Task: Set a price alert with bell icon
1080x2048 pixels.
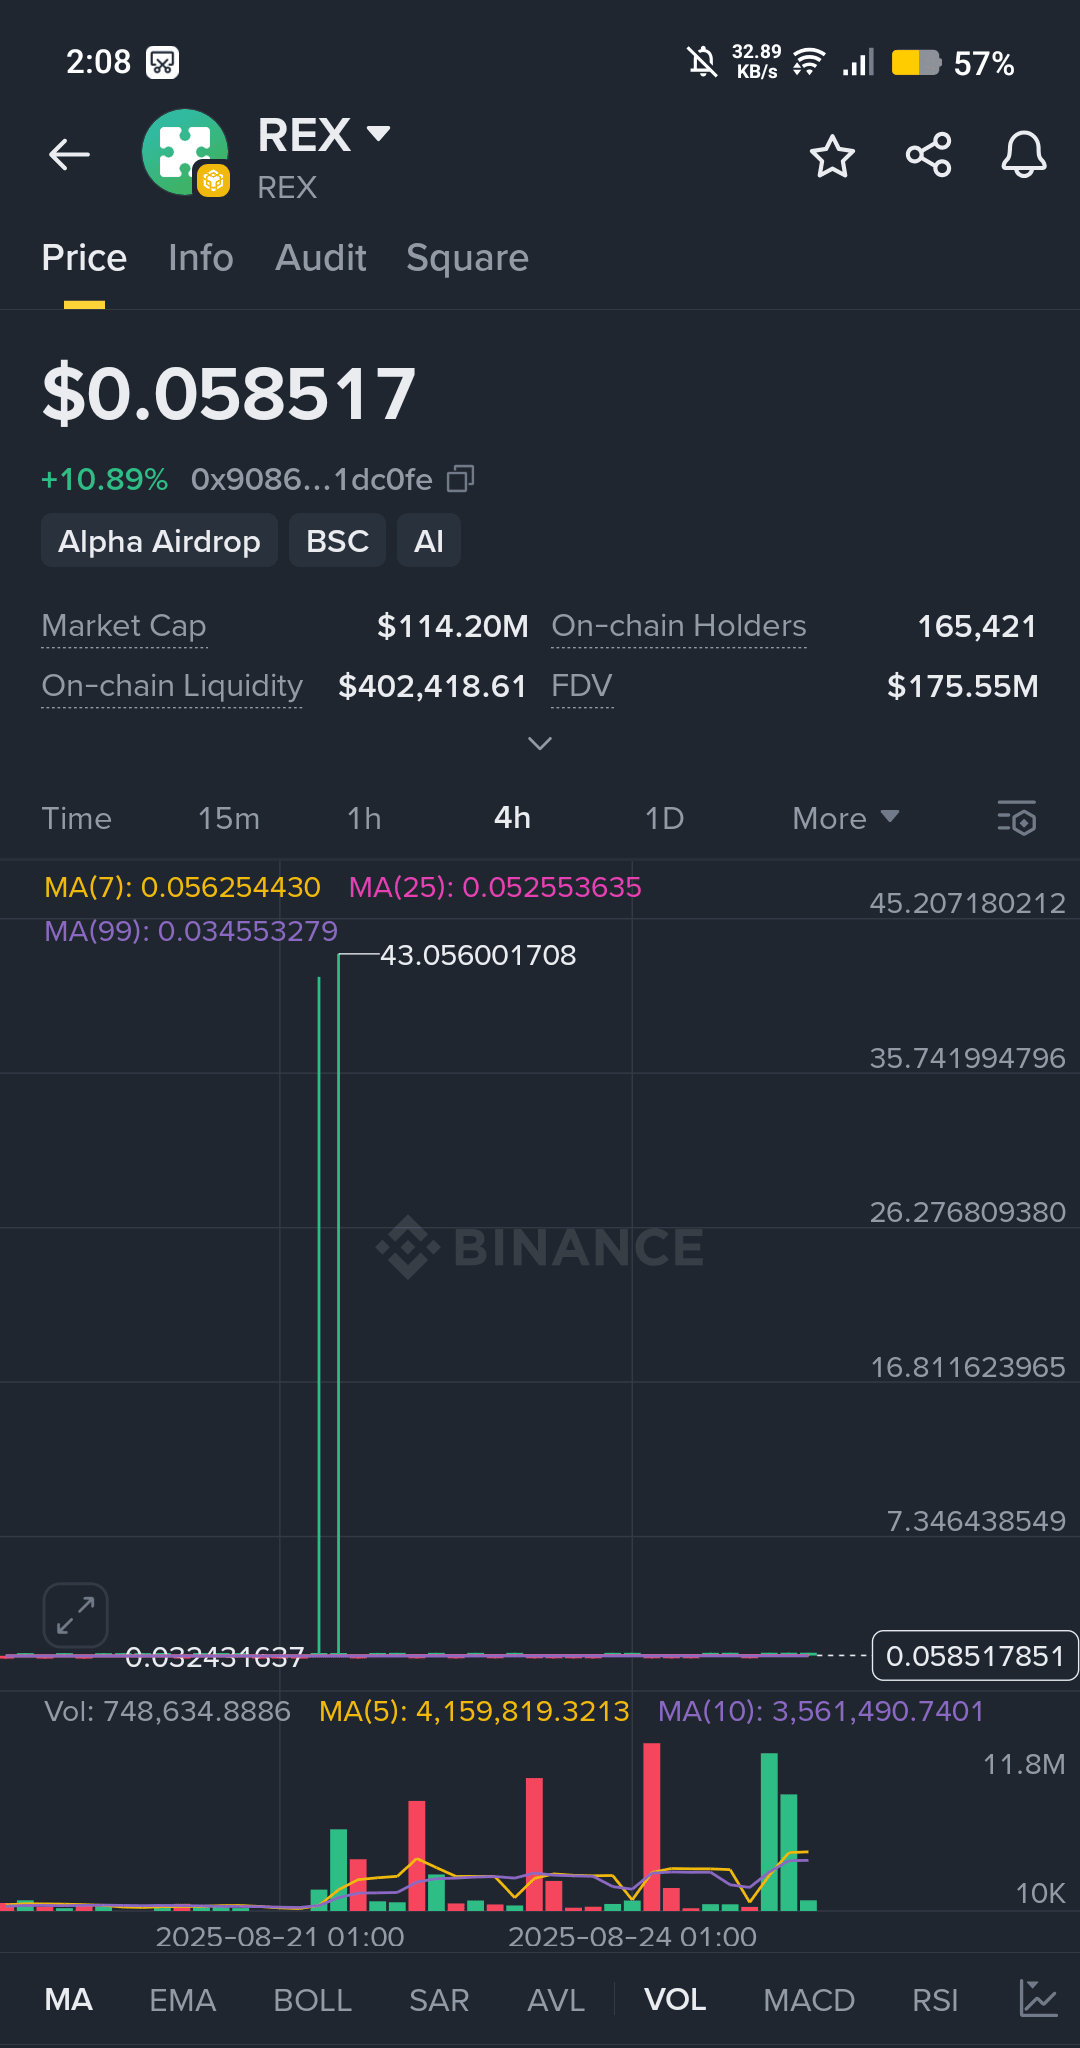Action: point(1024,155)
